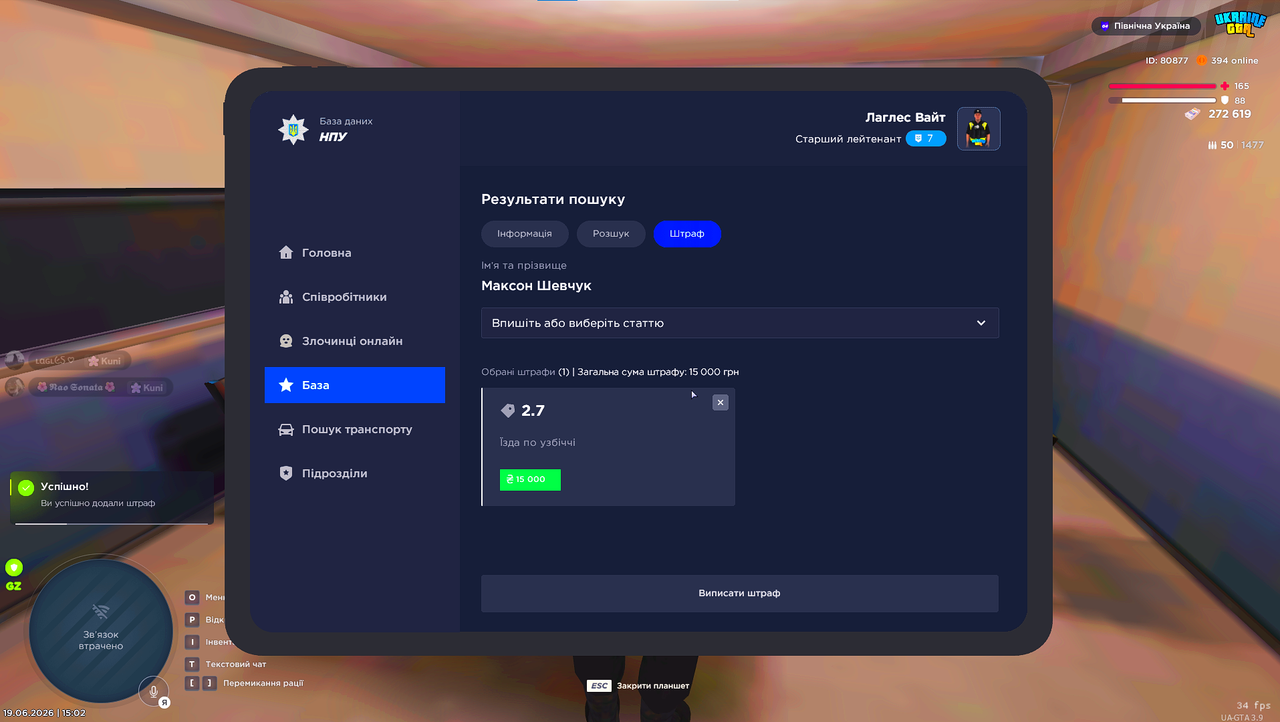Click the microphone icon near the minimap

(154, 690)
